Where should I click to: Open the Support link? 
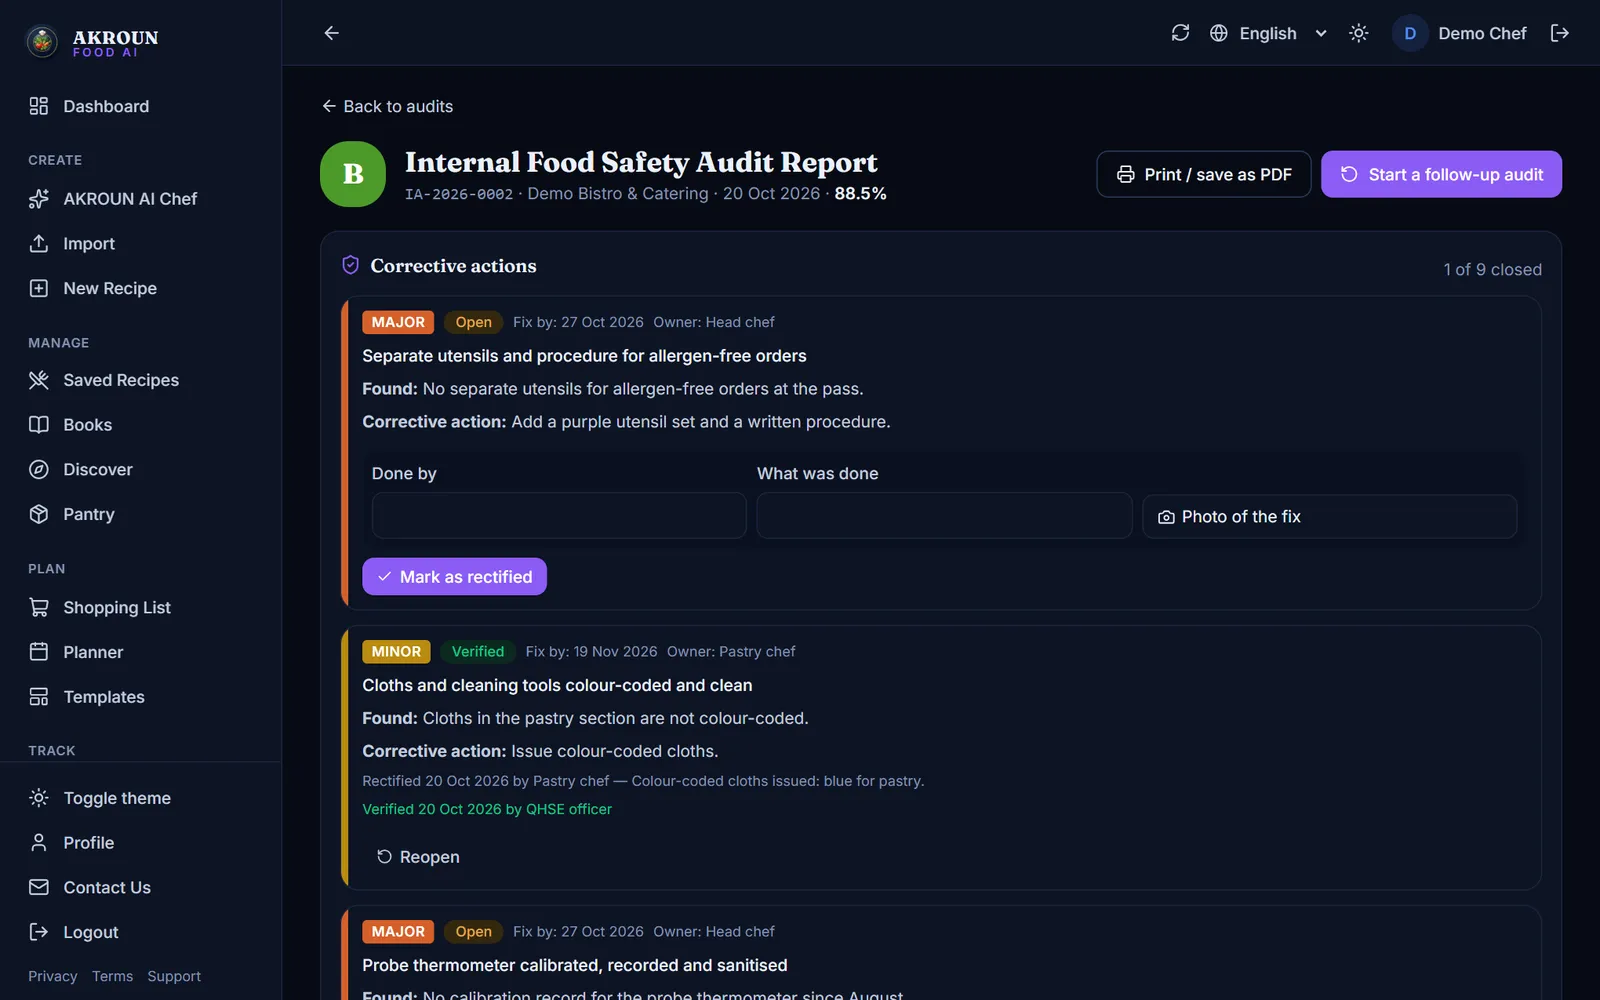click(x=174, y=976)
